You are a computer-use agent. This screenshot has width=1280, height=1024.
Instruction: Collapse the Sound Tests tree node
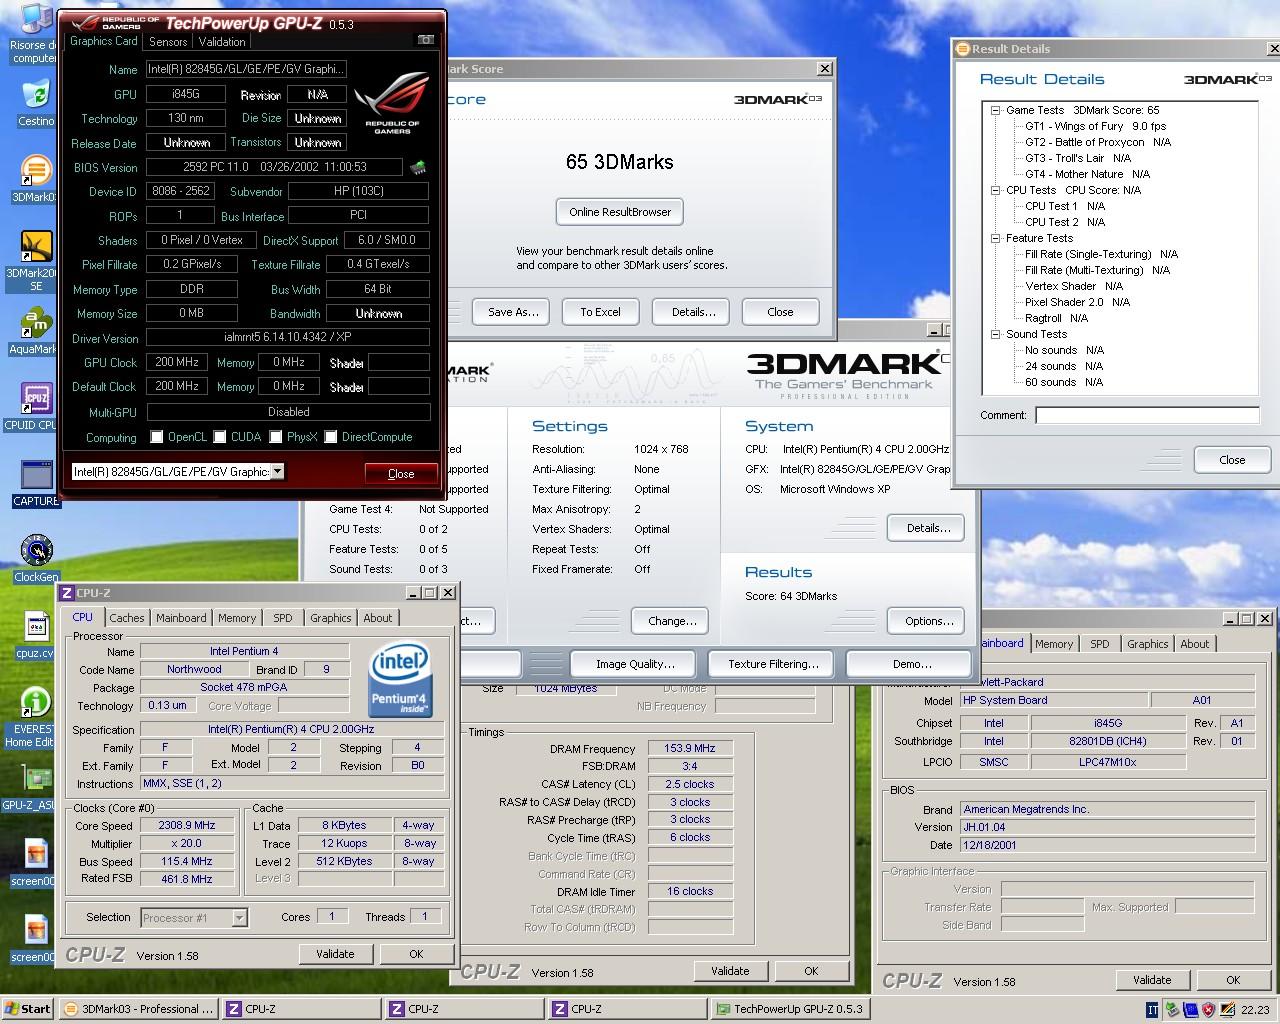click(996, 334)
